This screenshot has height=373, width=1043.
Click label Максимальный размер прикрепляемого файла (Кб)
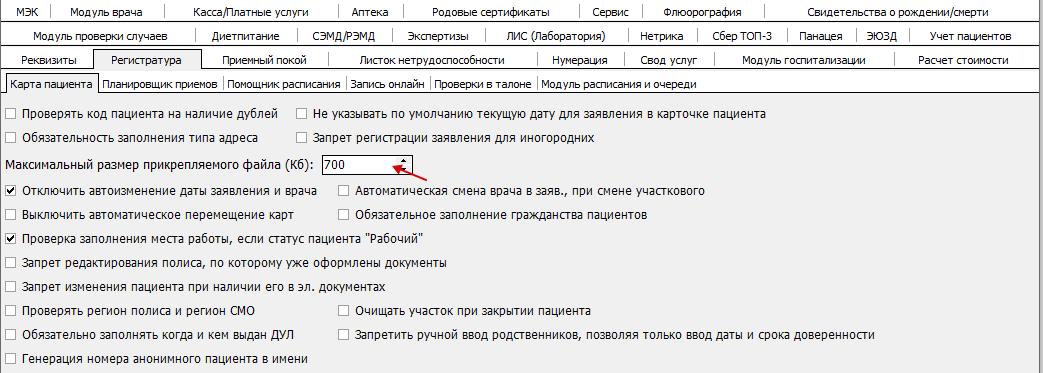[159, 164]
